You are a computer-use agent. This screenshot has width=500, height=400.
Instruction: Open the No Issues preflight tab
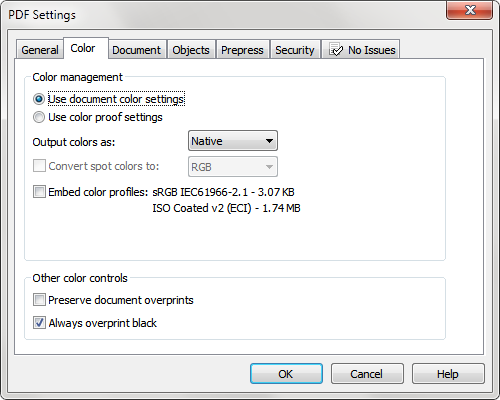(x=361, y=49)
